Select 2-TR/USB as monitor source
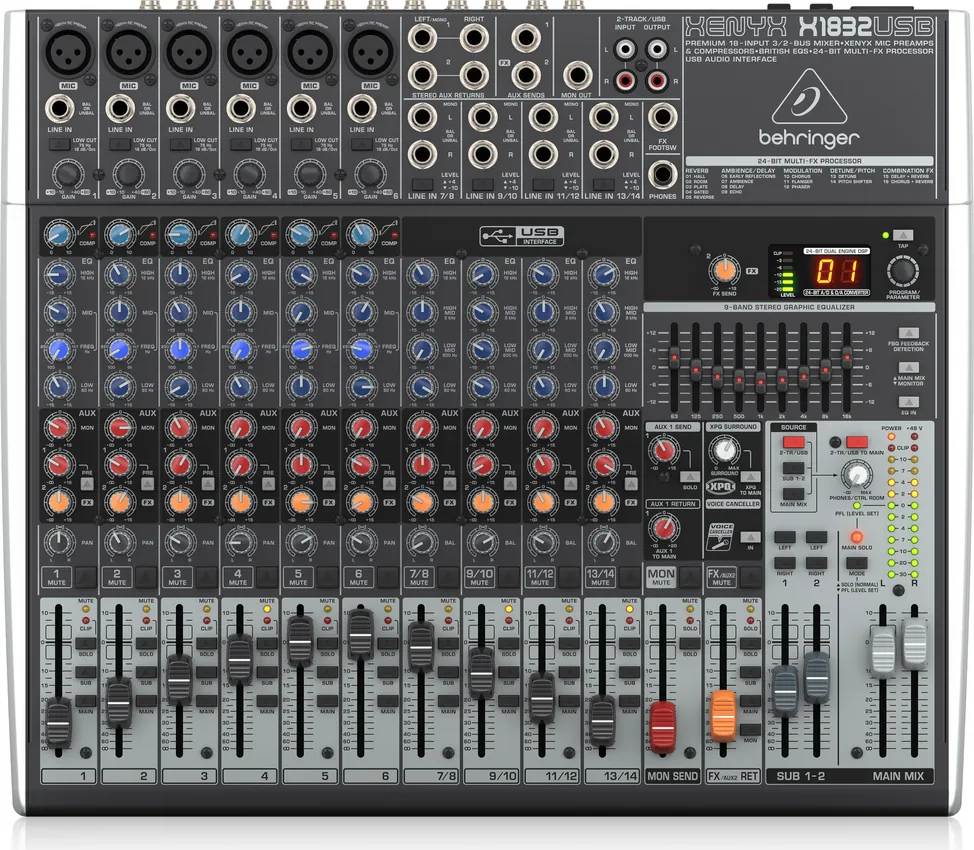This screenshot has width=974, height=850. (793, 442)
